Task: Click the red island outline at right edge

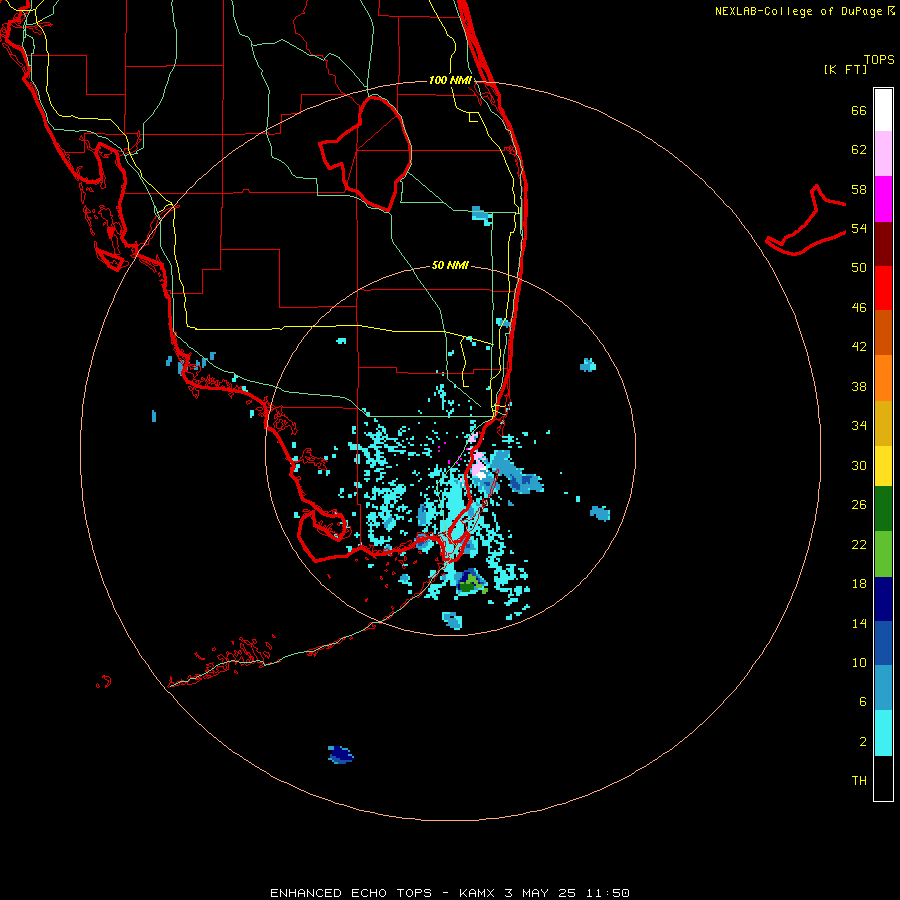Action: click(x=806, y=221)
